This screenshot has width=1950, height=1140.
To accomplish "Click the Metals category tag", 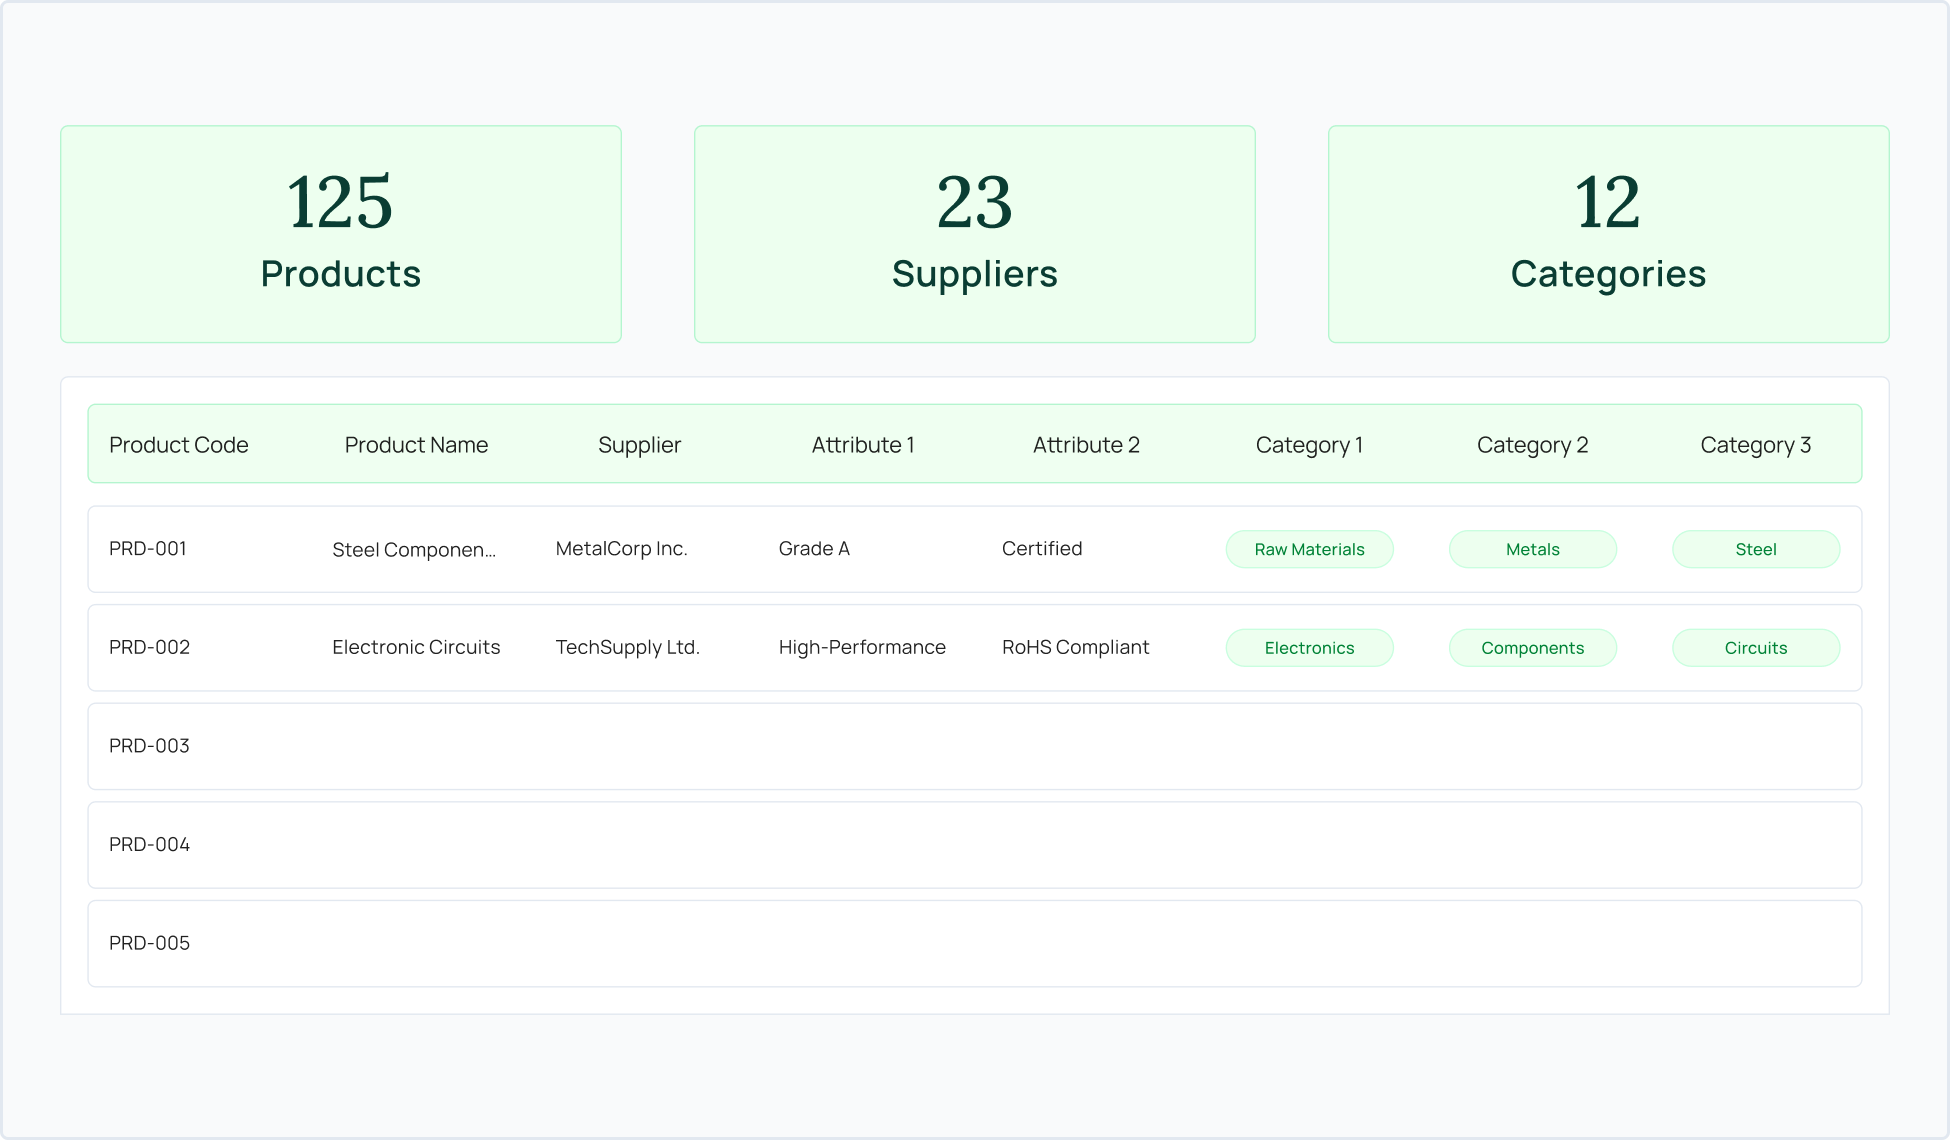I will pos(1532,549).
